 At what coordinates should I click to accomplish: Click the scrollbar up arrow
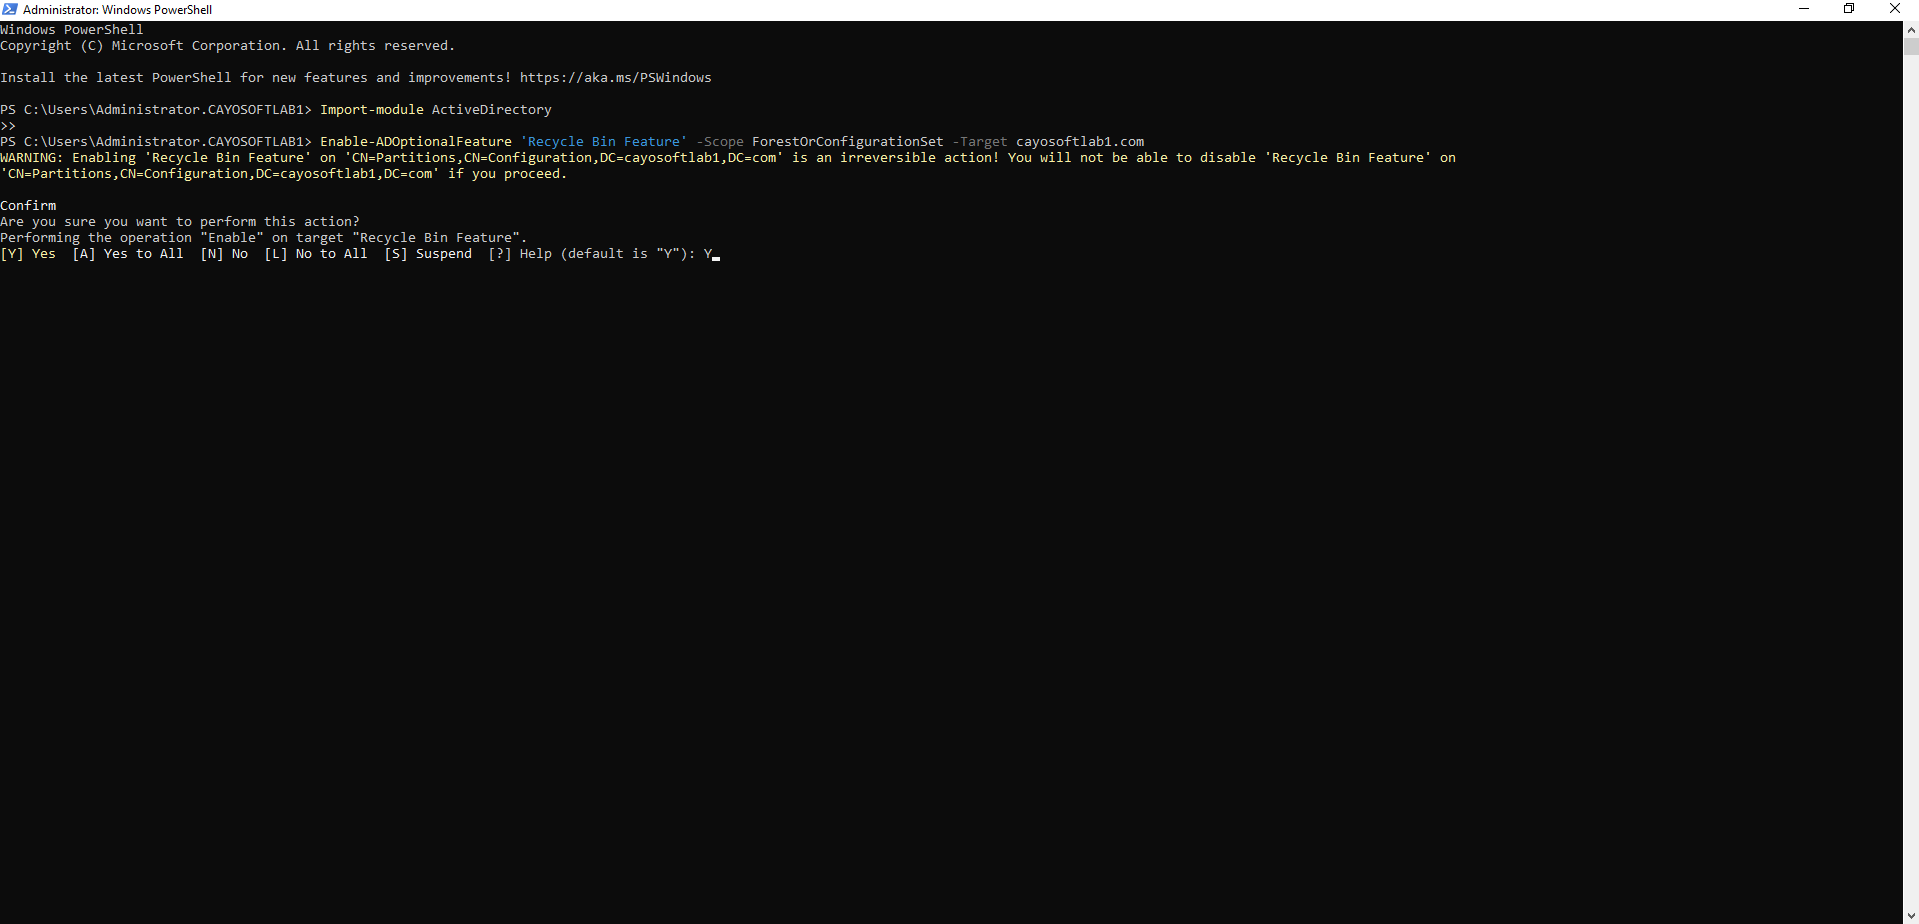[x=1911, y=30]
